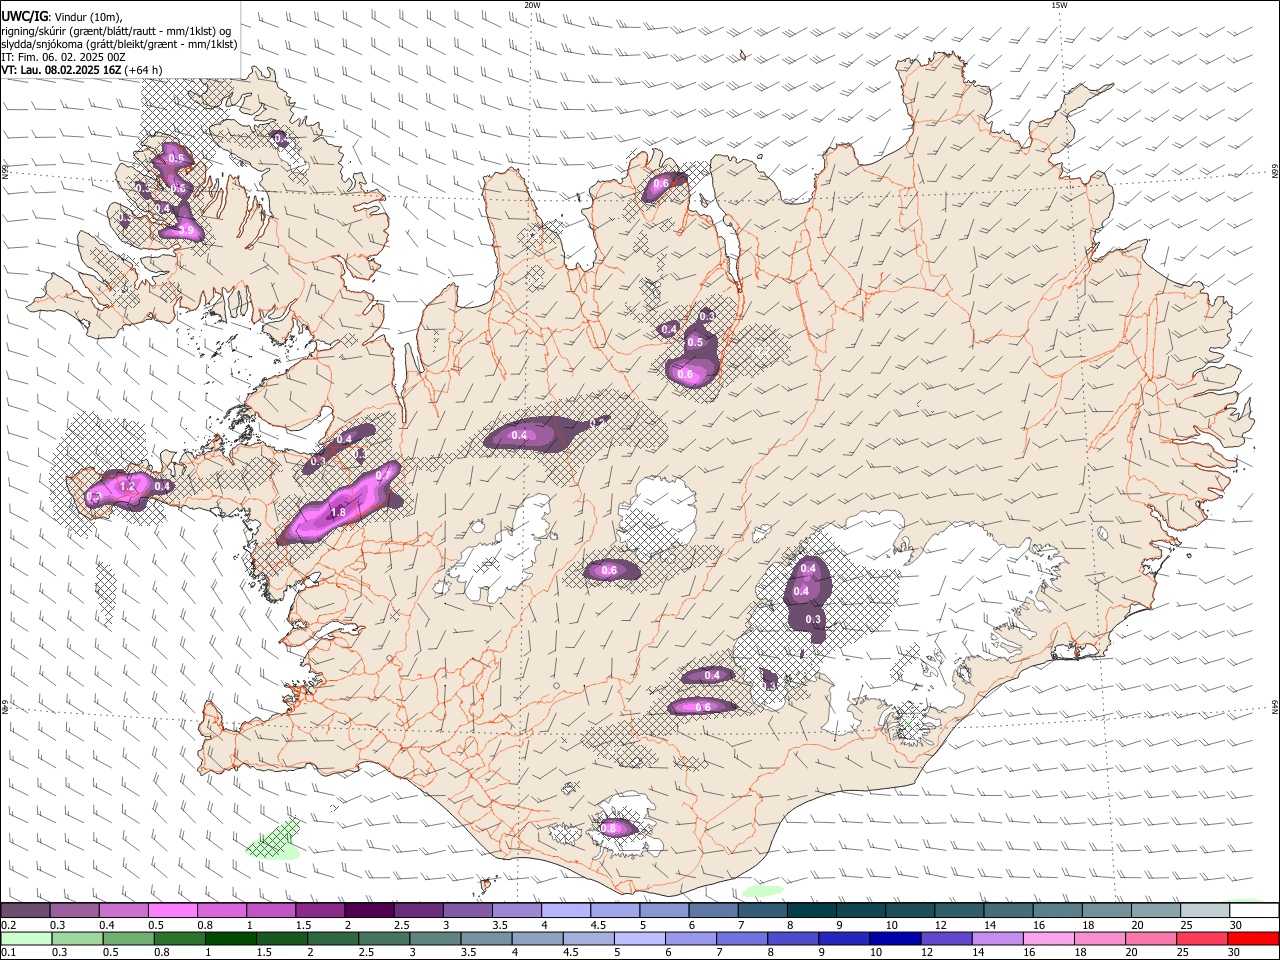
Task: Pick the lower scale red swatch starting at 25
Action: tap(1202, 939)
